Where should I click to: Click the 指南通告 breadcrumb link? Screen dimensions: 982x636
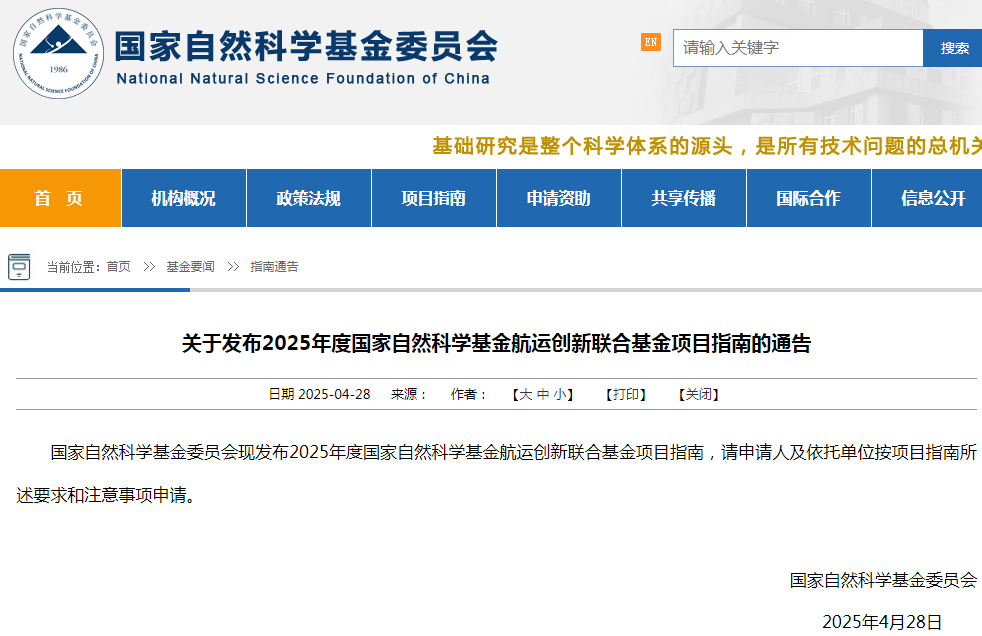pos(274,267)
